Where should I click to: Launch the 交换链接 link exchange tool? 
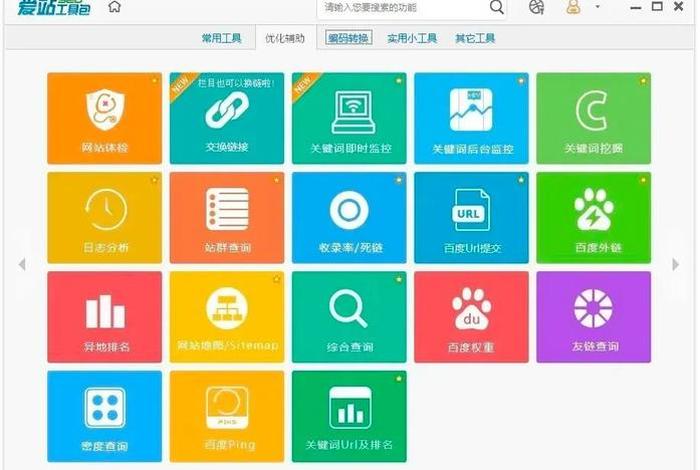pyautogui.click(x=227, y=118)
